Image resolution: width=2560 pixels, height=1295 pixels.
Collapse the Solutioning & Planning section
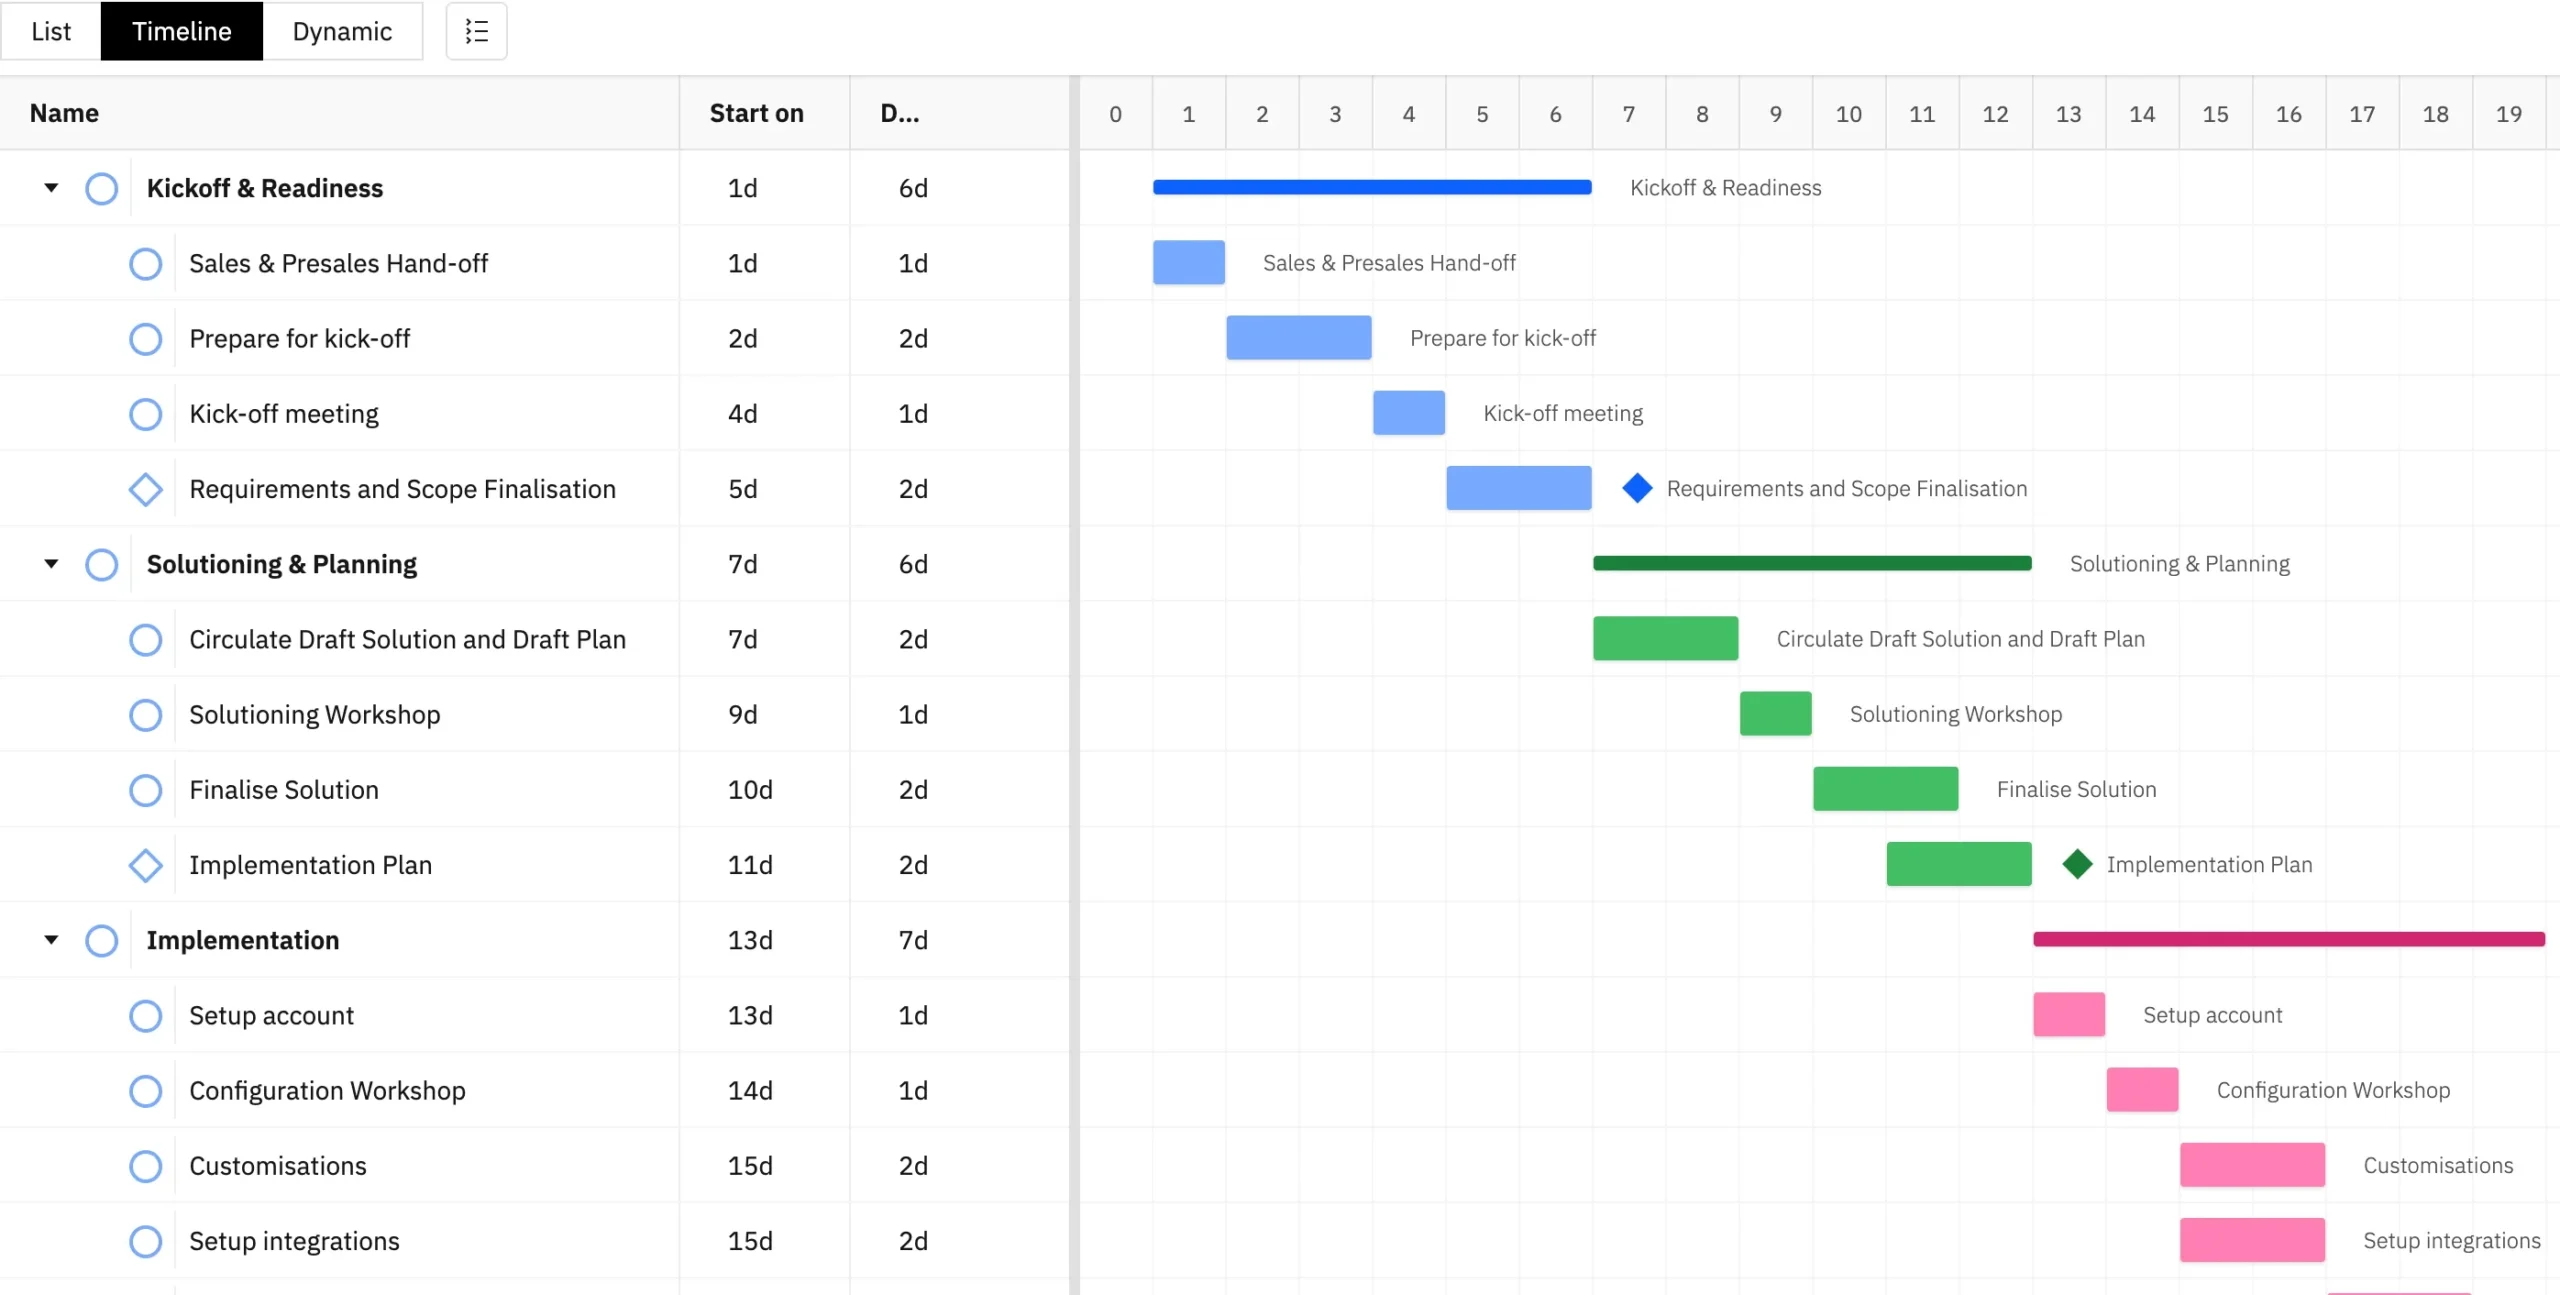point(51,564)
